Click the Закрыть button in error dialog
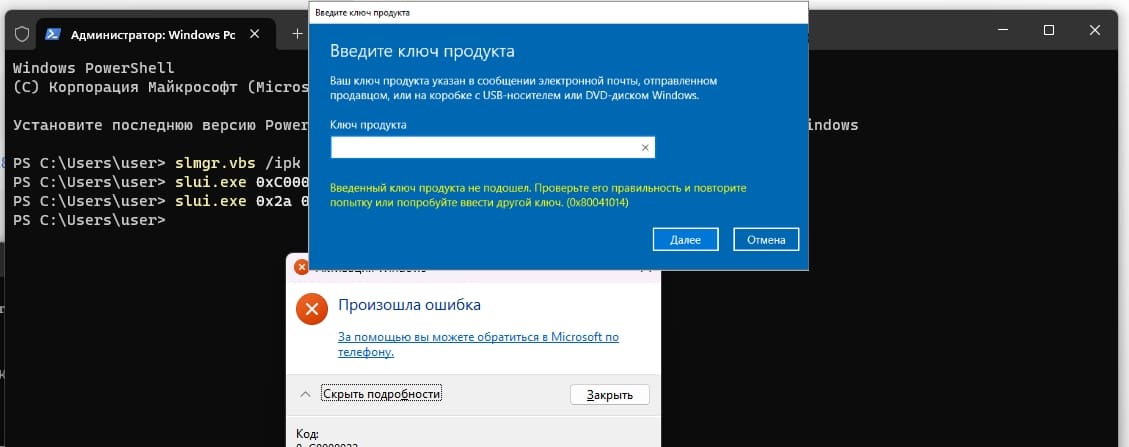Image resolution: width=1129 pixels, height=447 pixels. (610, 394)
